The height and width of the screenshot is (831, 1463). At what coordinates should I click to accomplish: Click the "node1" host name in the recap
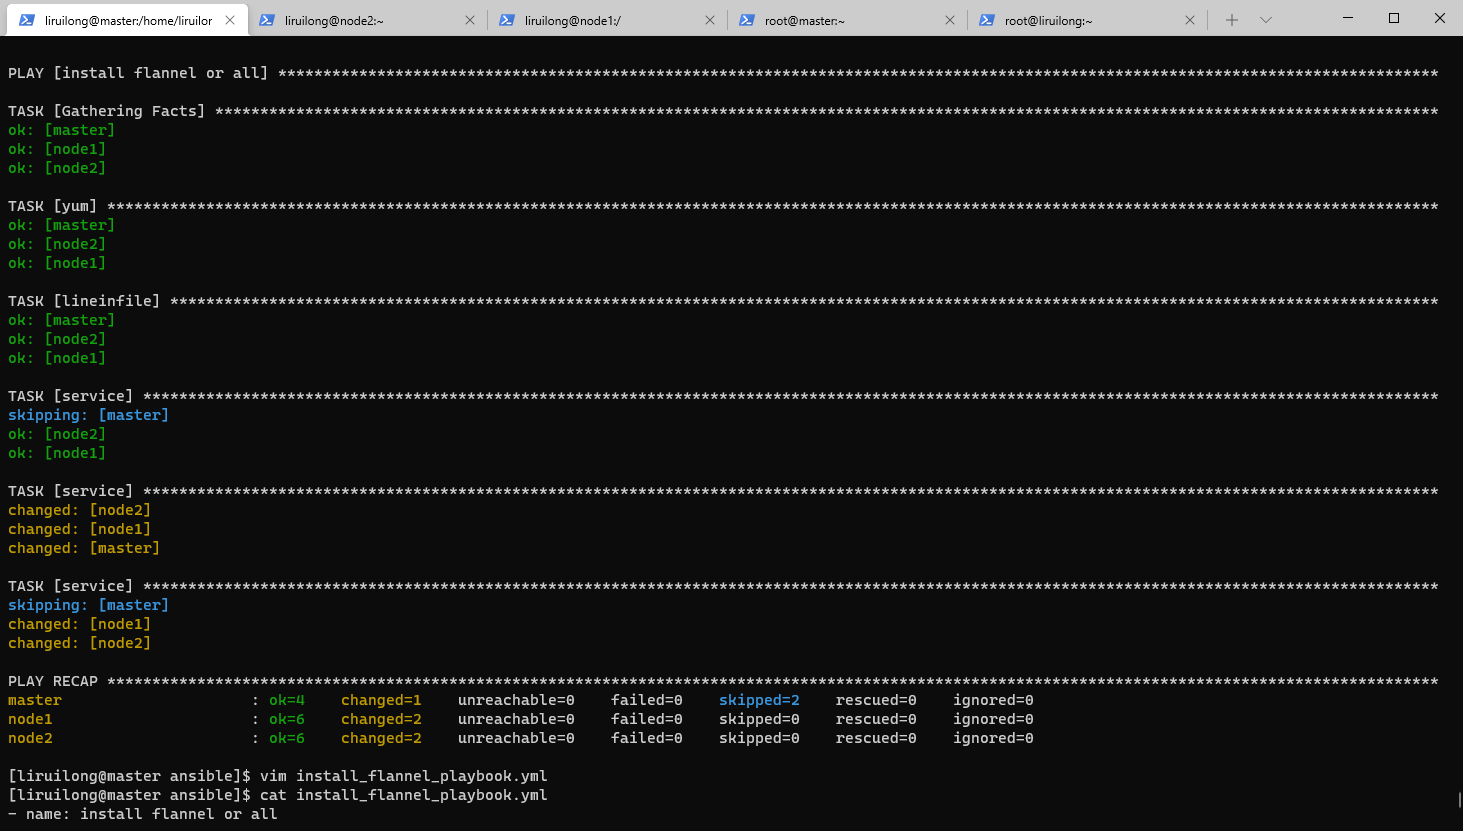(x=30, y=719)
